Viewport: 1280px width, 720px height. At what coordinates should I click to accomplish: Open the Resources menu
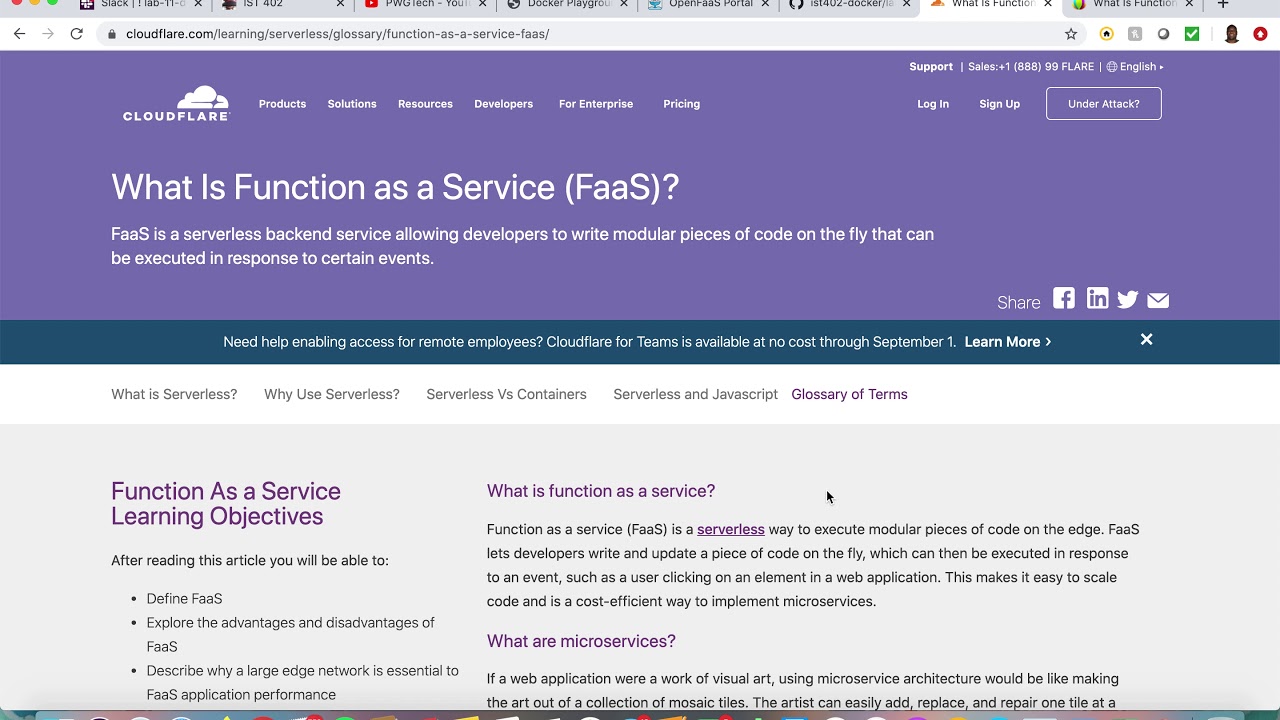click(425, 104)
